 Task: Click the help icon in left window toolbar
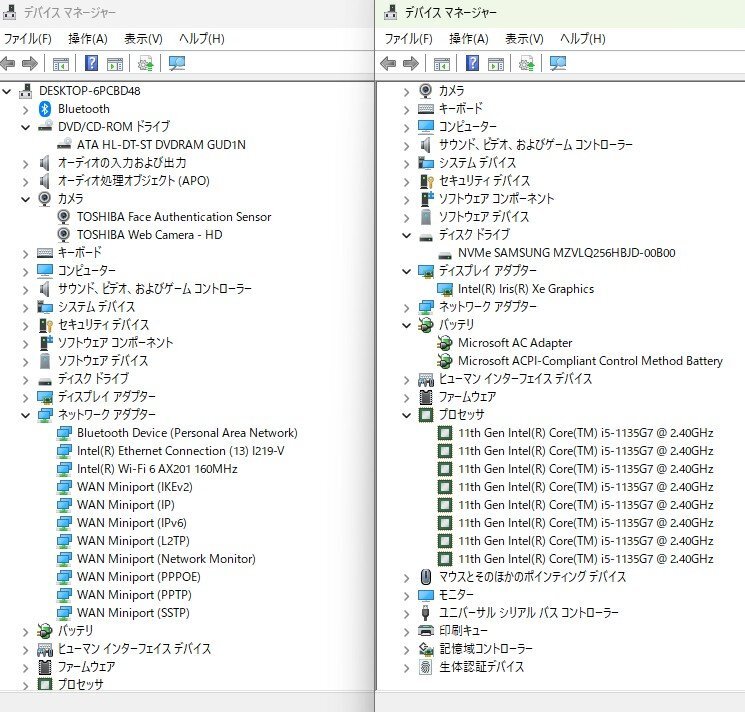91,63
